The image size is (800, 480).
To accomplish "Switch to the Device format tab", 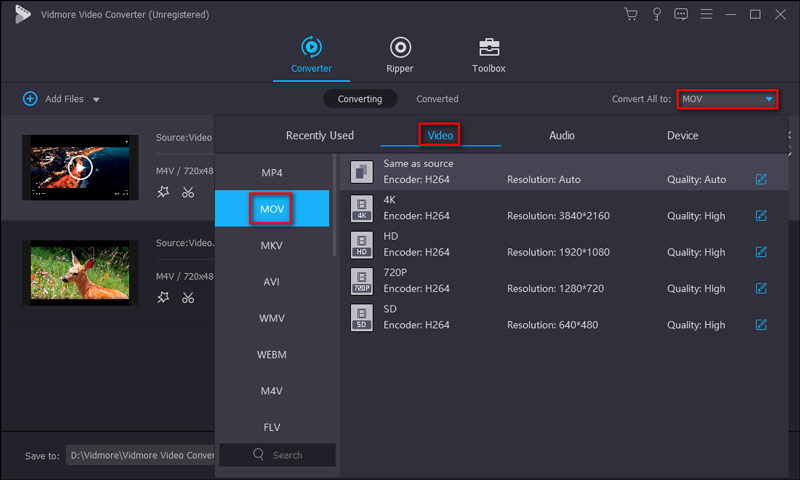I will [682, 135].
